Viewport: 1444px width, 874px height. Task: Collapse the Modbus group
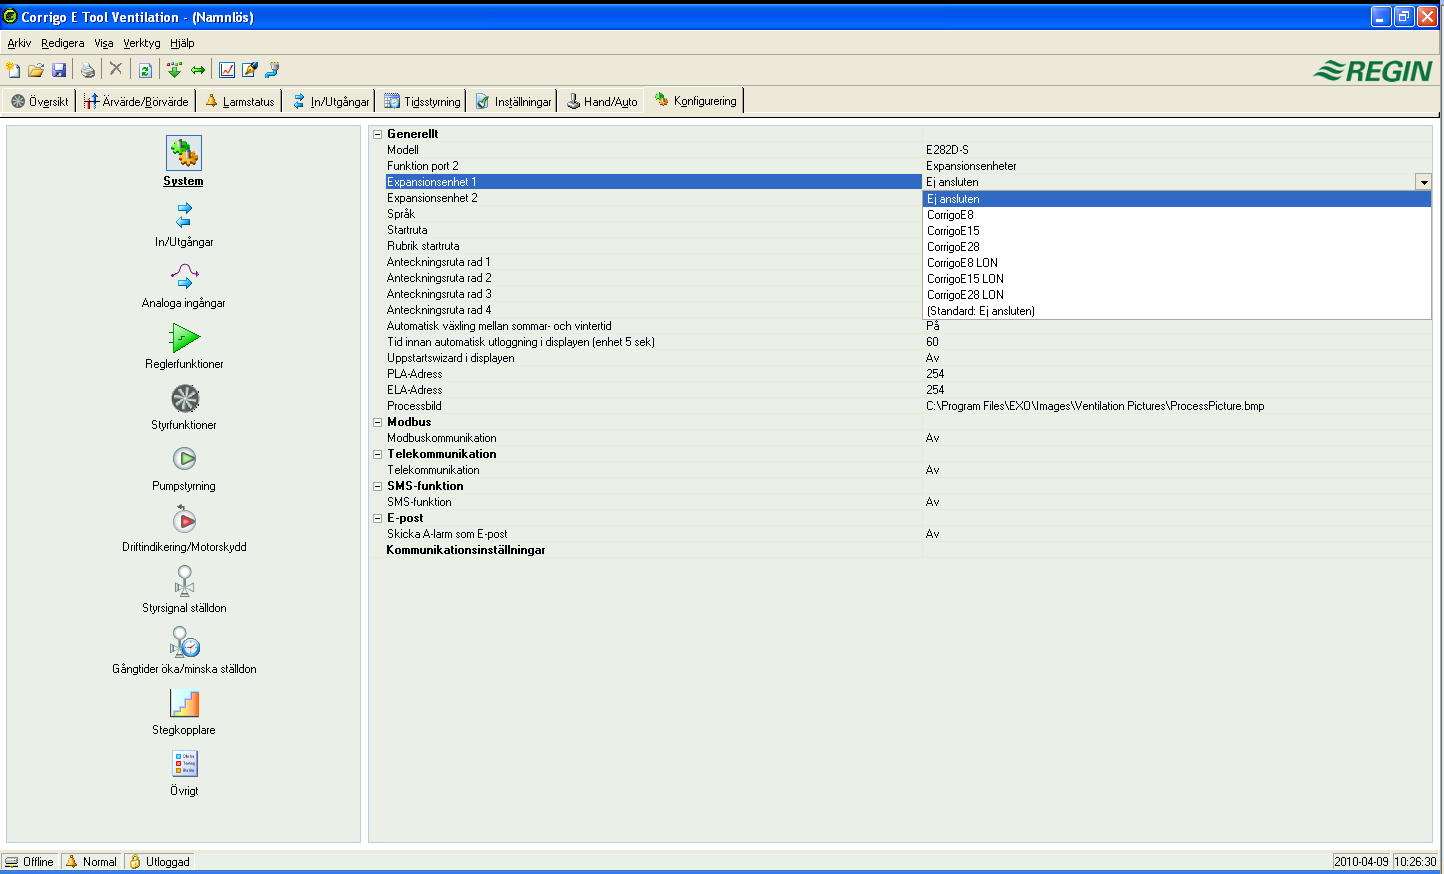[x=378, y=422]
